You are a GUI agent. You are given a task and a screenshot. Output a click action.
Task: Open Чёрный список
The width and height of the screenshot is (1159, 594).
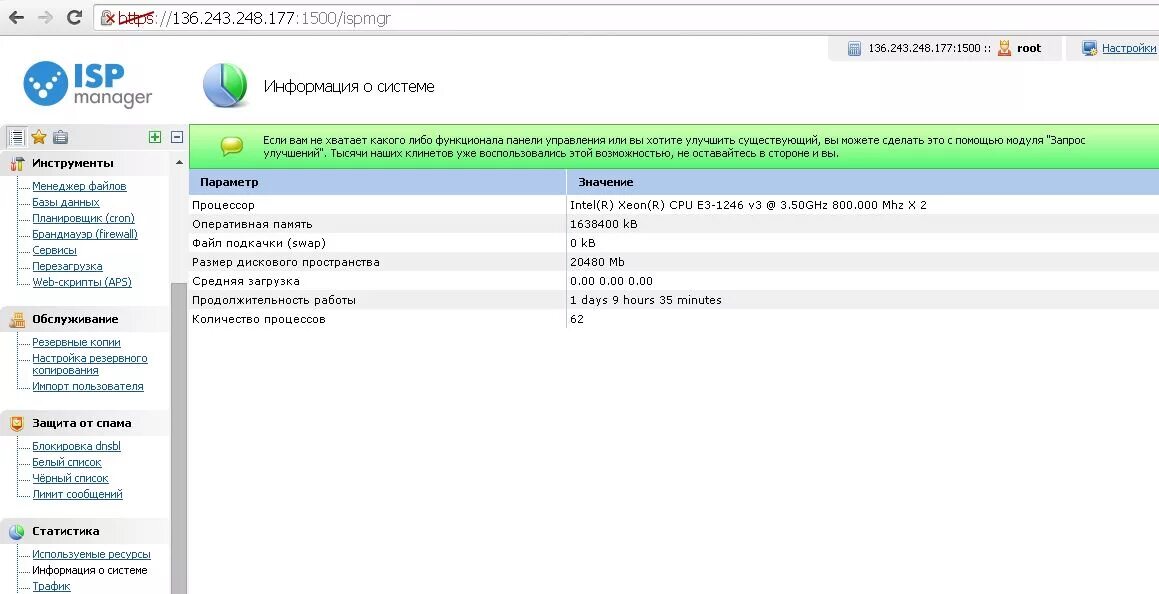tap(70, 478)
